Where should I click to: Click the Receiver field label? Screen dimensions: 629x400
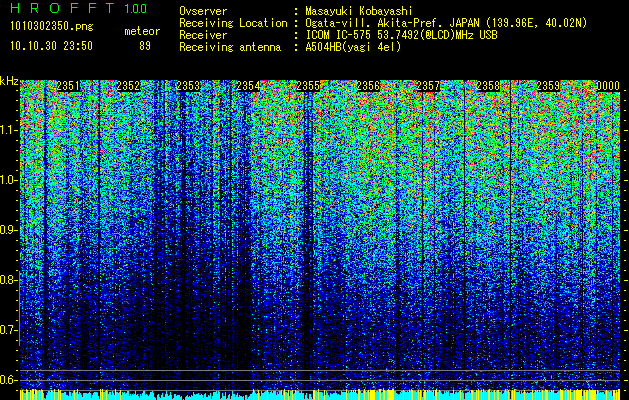(203, 35)
